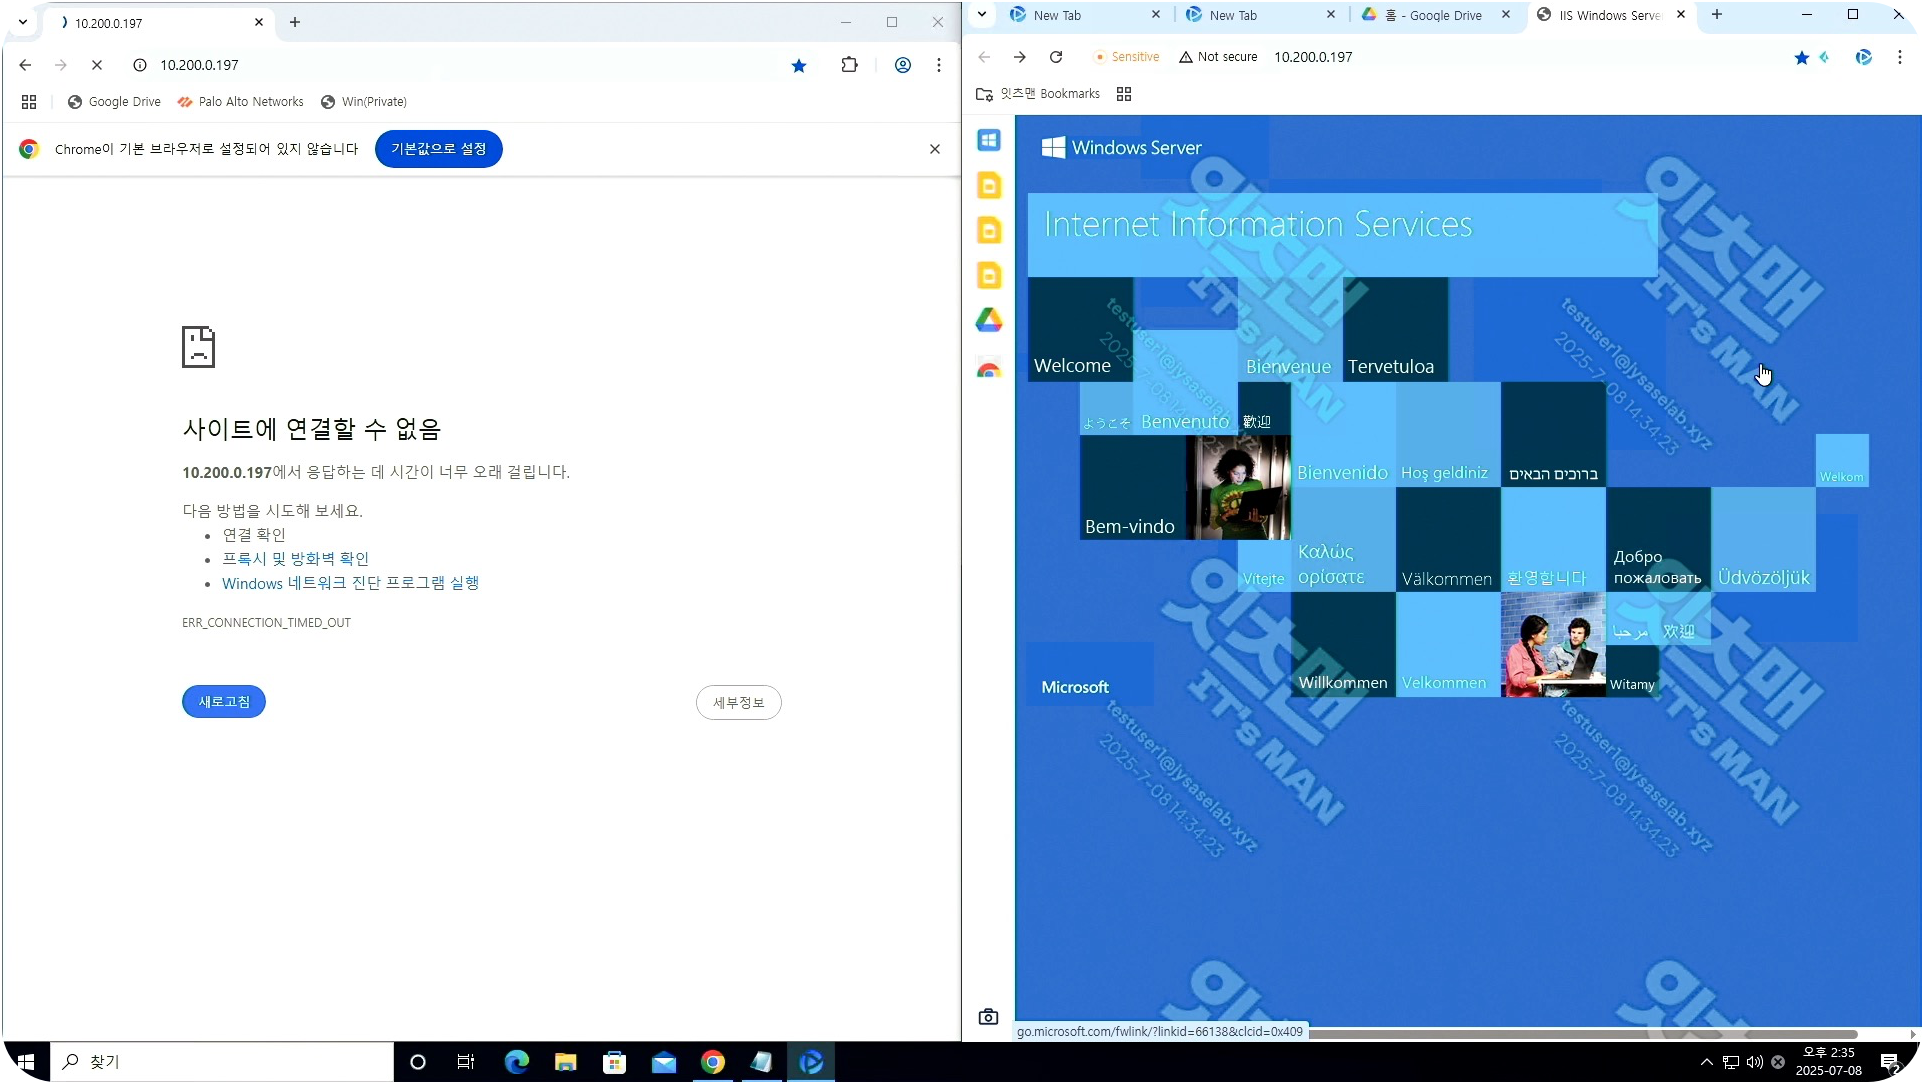The height and width of the screenshot is (1084, 1924).
Task: Click second yellow Keep icon in sidebar
Action: click(x=989, y=230)
